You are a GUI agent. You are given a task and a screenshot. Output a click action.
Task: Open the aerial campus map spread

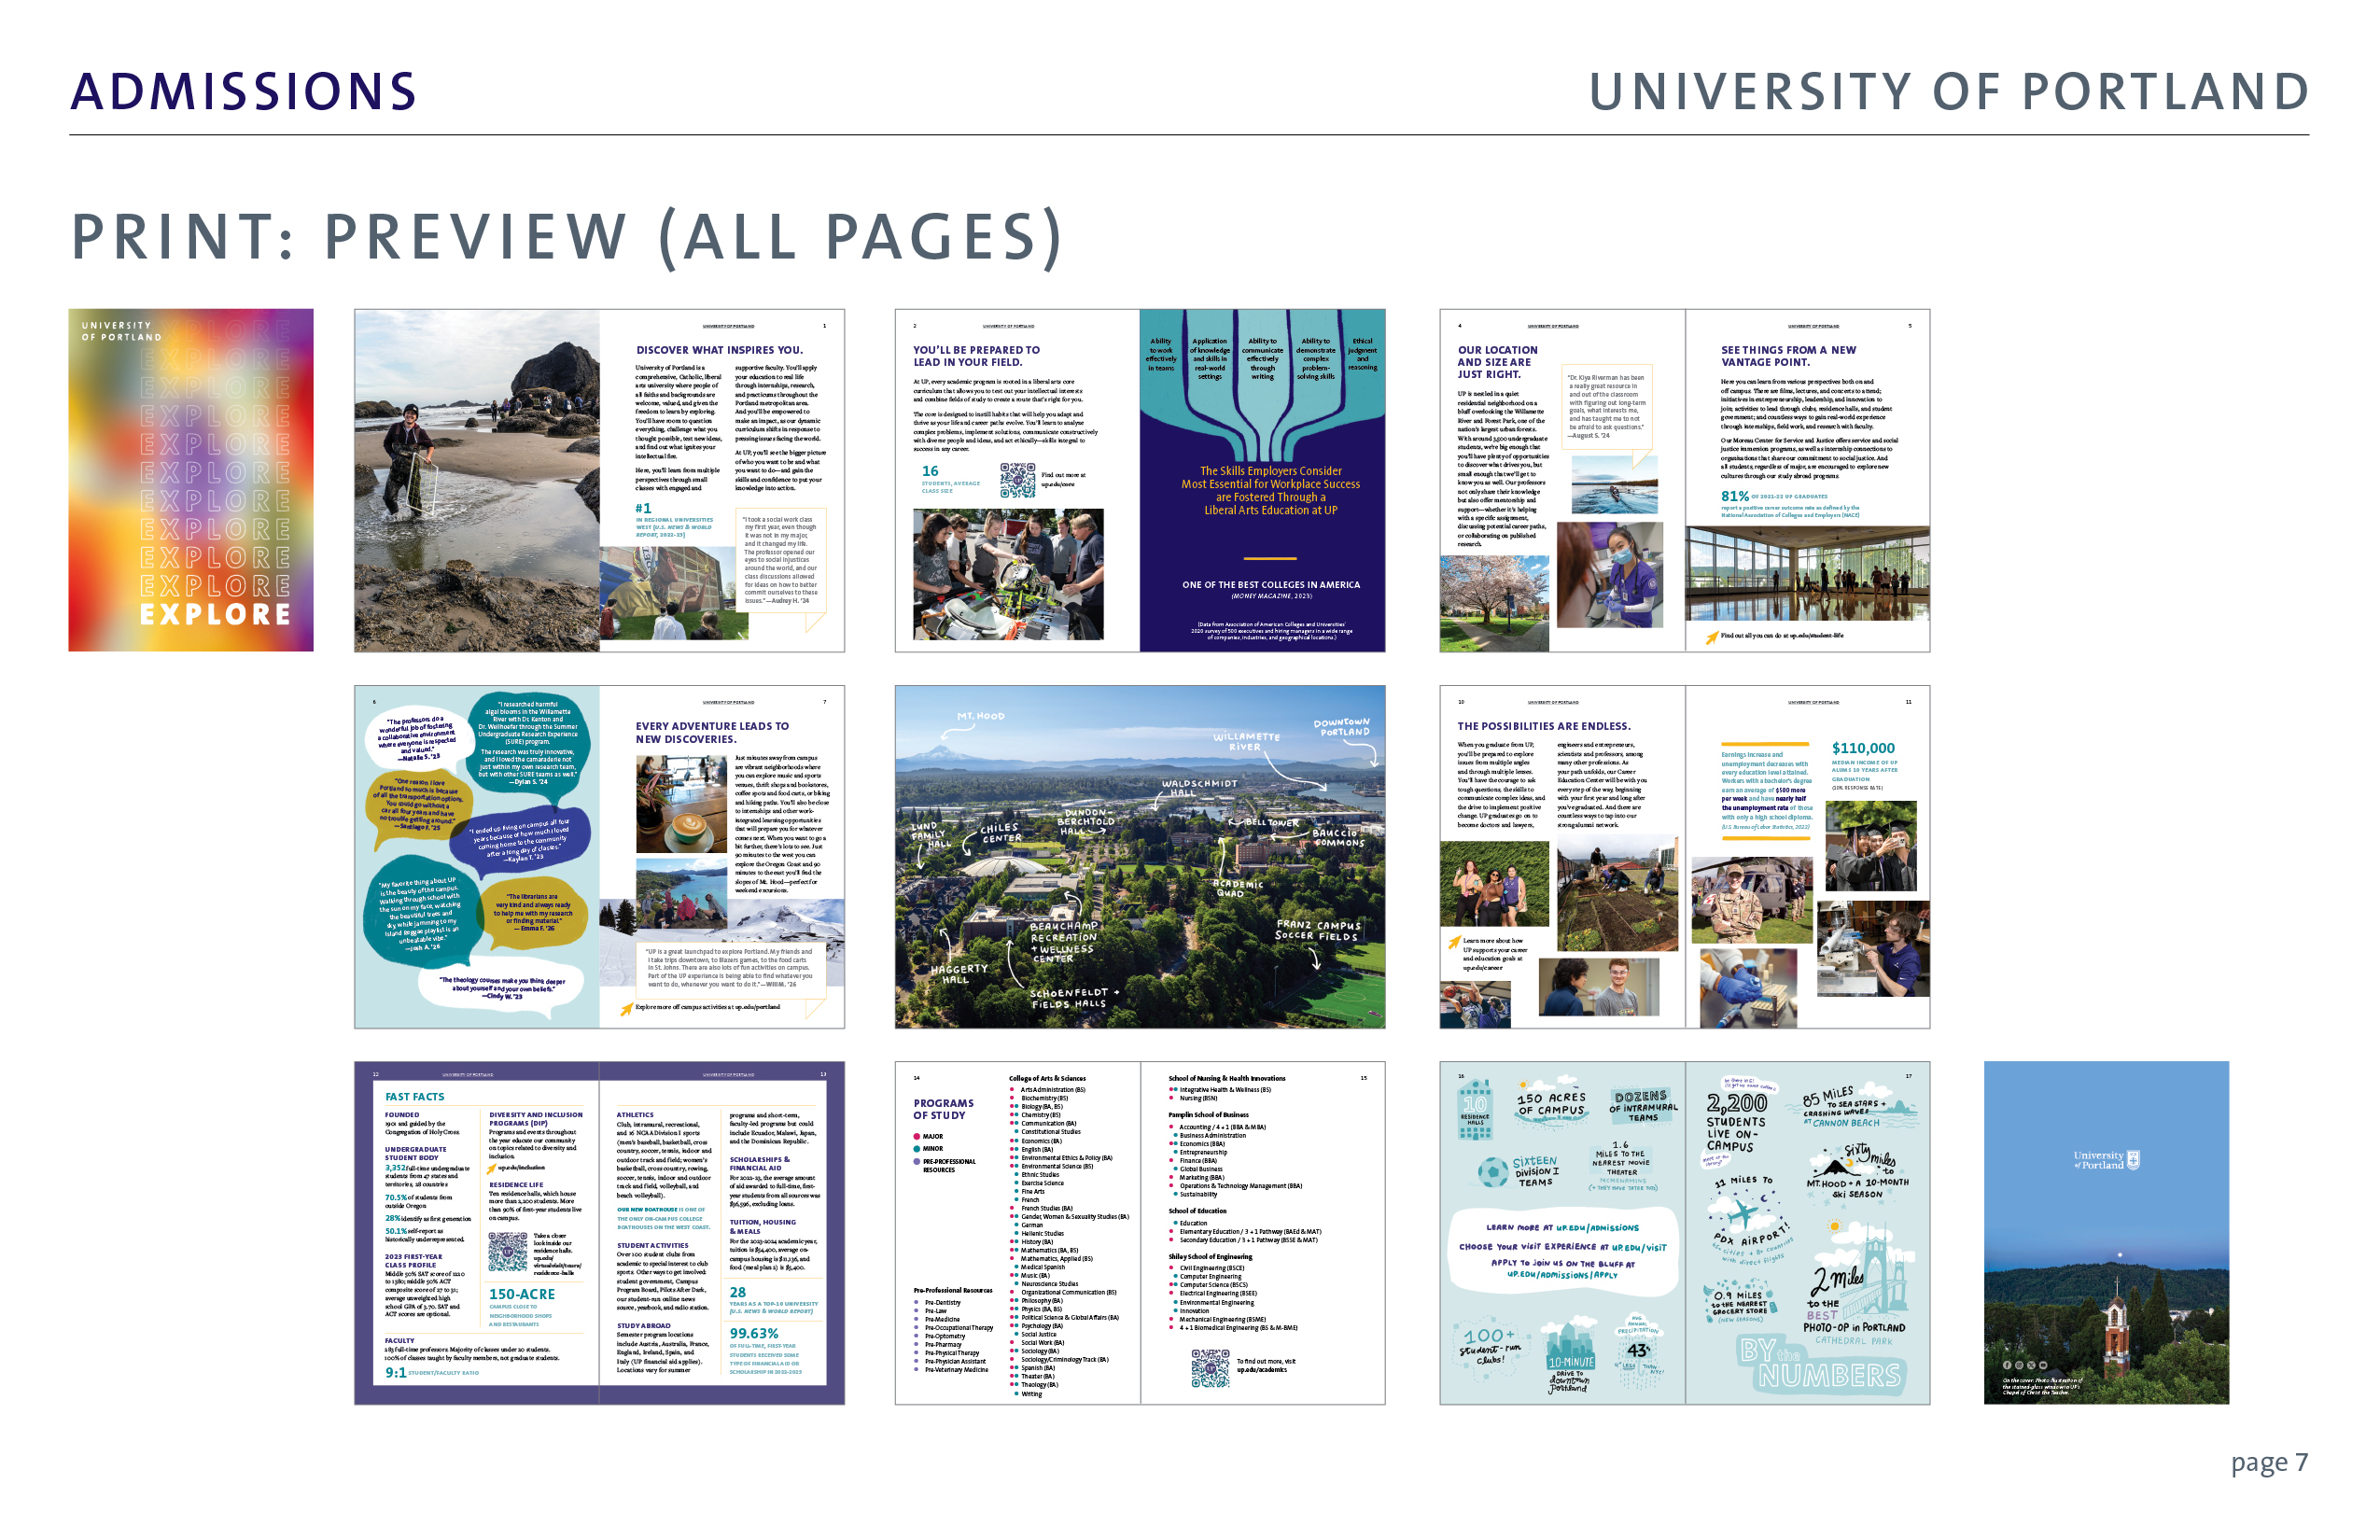pos(1139,857)
